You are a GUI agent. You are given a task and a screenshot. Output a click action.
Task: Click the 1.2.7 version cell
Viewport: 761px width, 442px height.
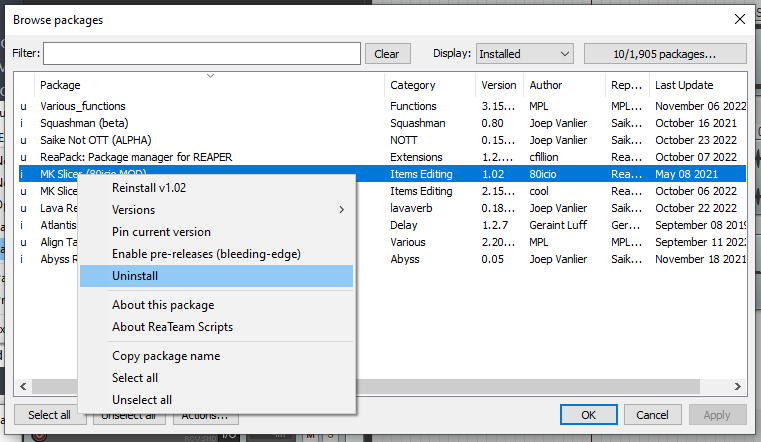coord(495,225)
